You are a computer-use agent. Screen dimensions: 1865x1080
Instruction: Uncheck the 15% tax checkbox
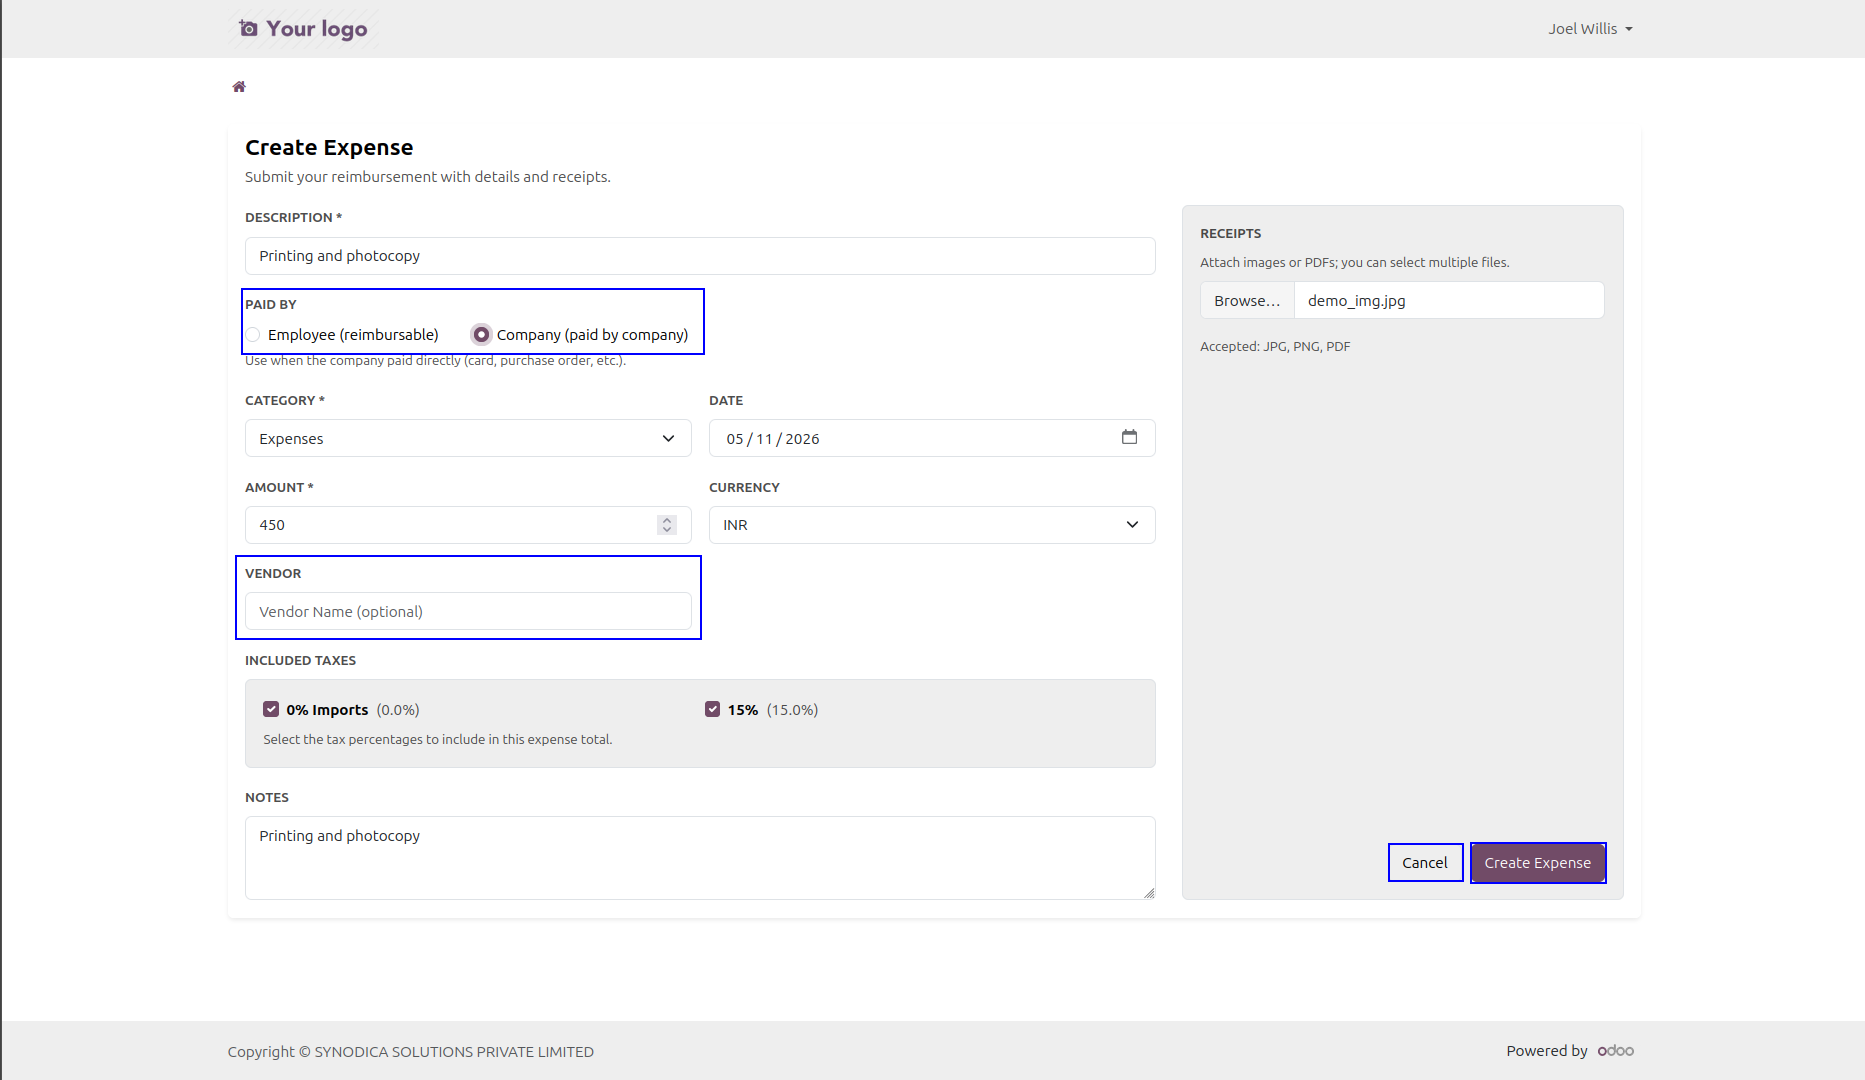tap(712, 709)
